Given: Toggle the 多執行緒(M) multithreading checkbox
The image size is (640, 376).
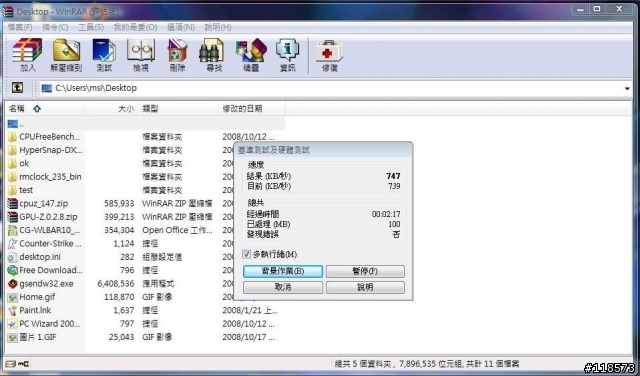Looking at the screenshot, I should click(x=246, y=254).
